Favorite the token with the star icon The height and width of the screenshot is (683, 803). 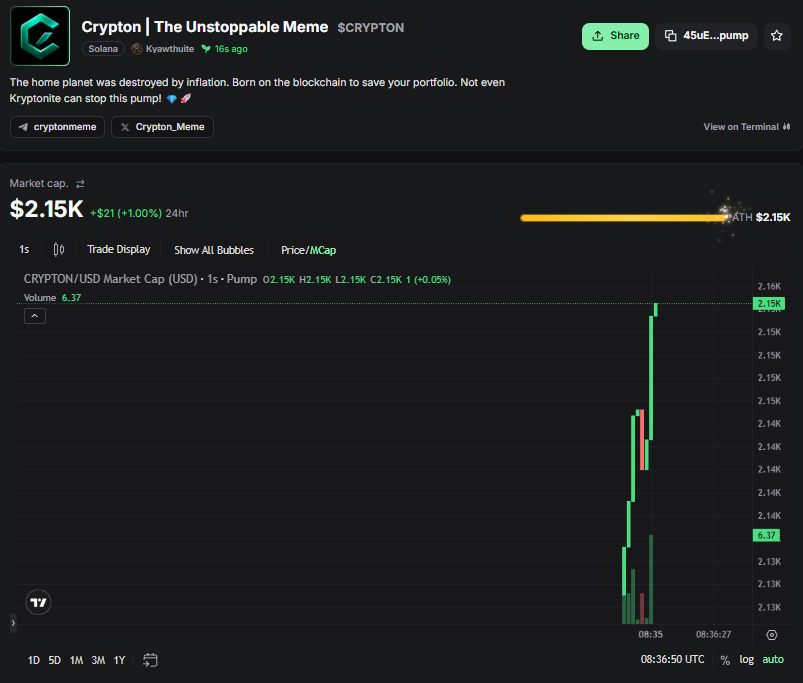tap(777, 36)
